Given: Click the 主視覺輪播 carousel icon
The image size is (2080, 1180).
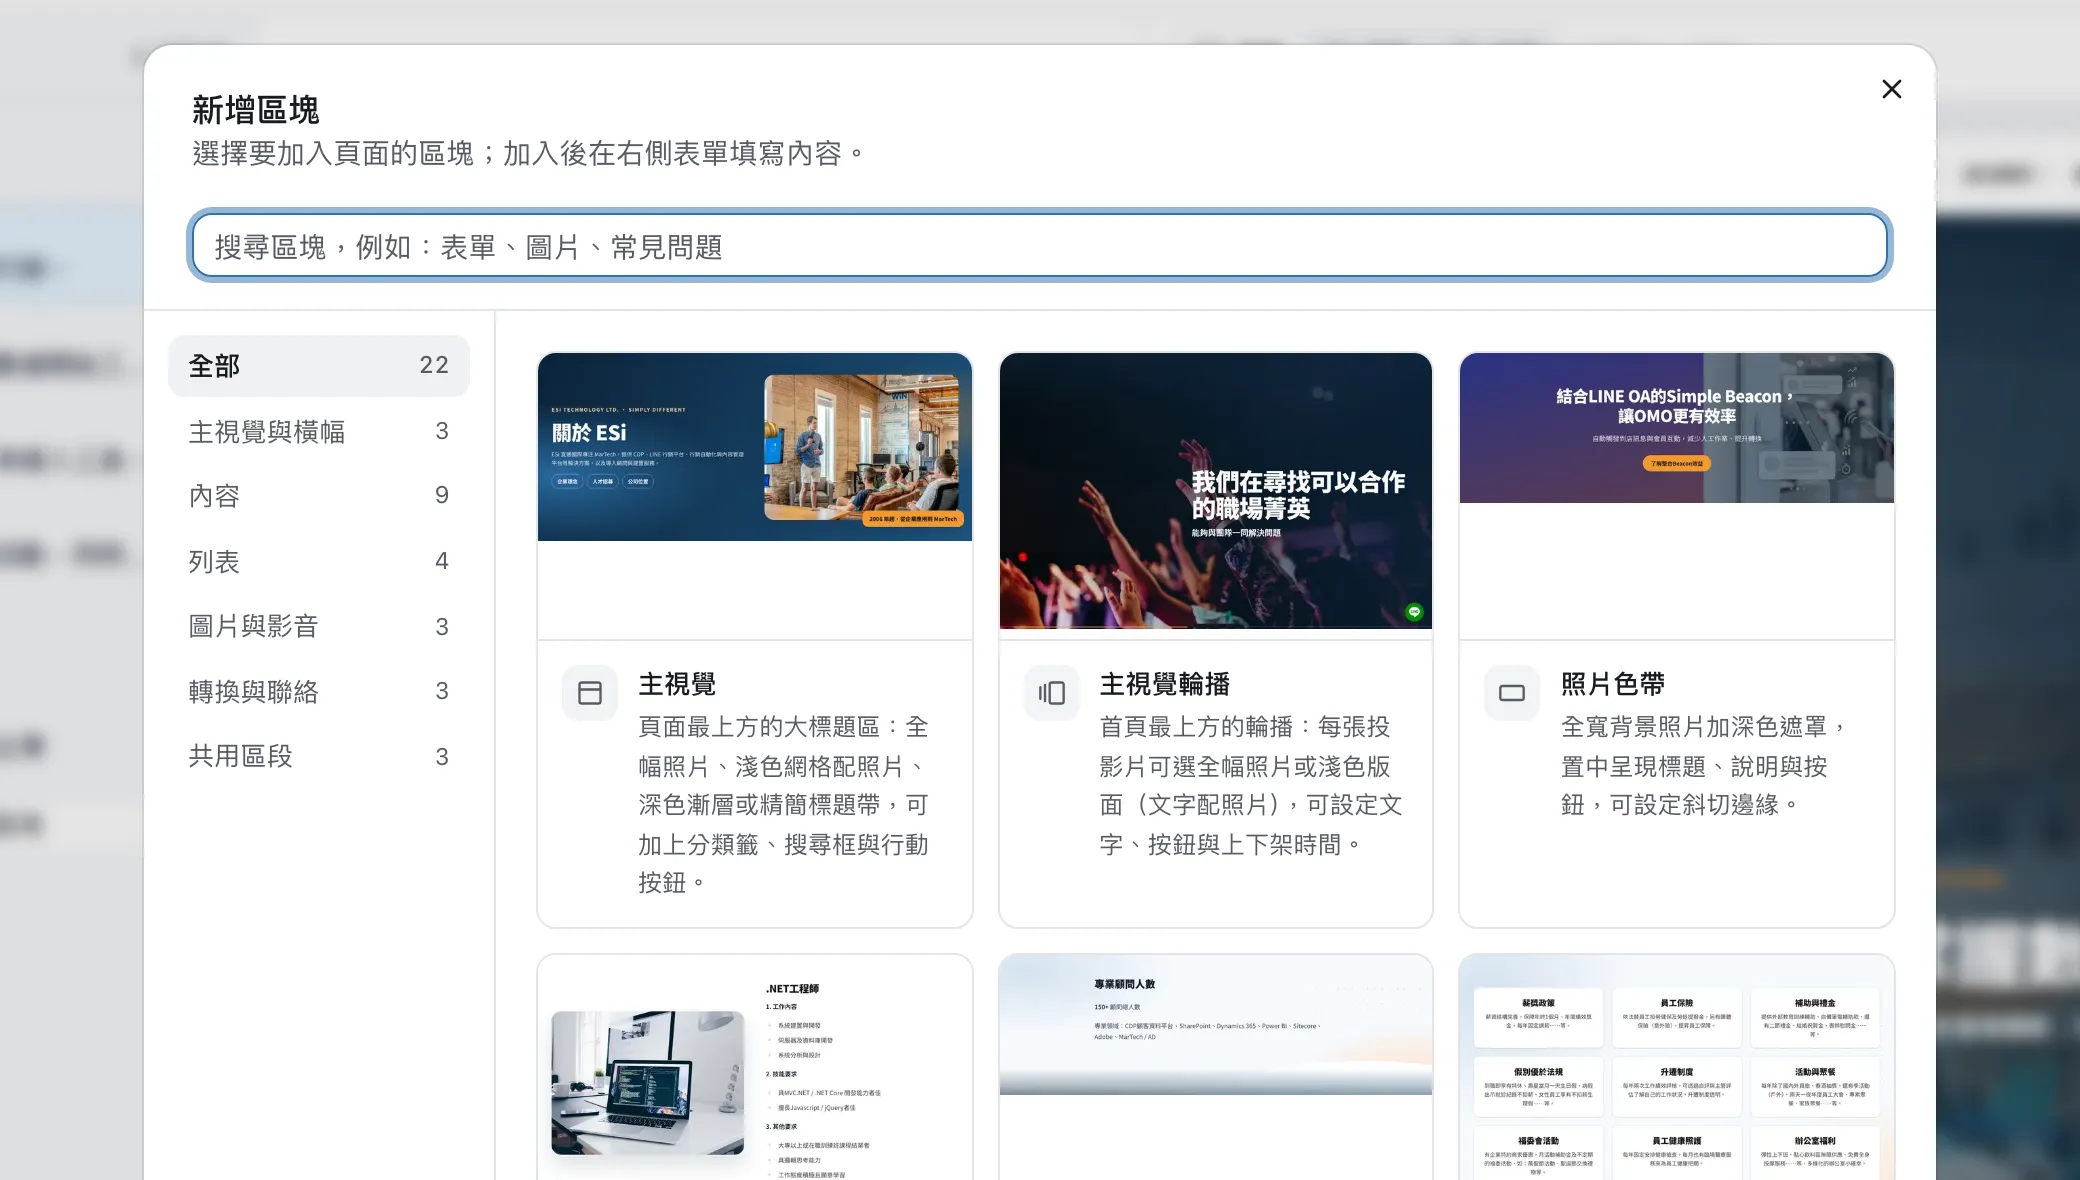Looking at the screenshot, I should click(x=1051, y=693).
